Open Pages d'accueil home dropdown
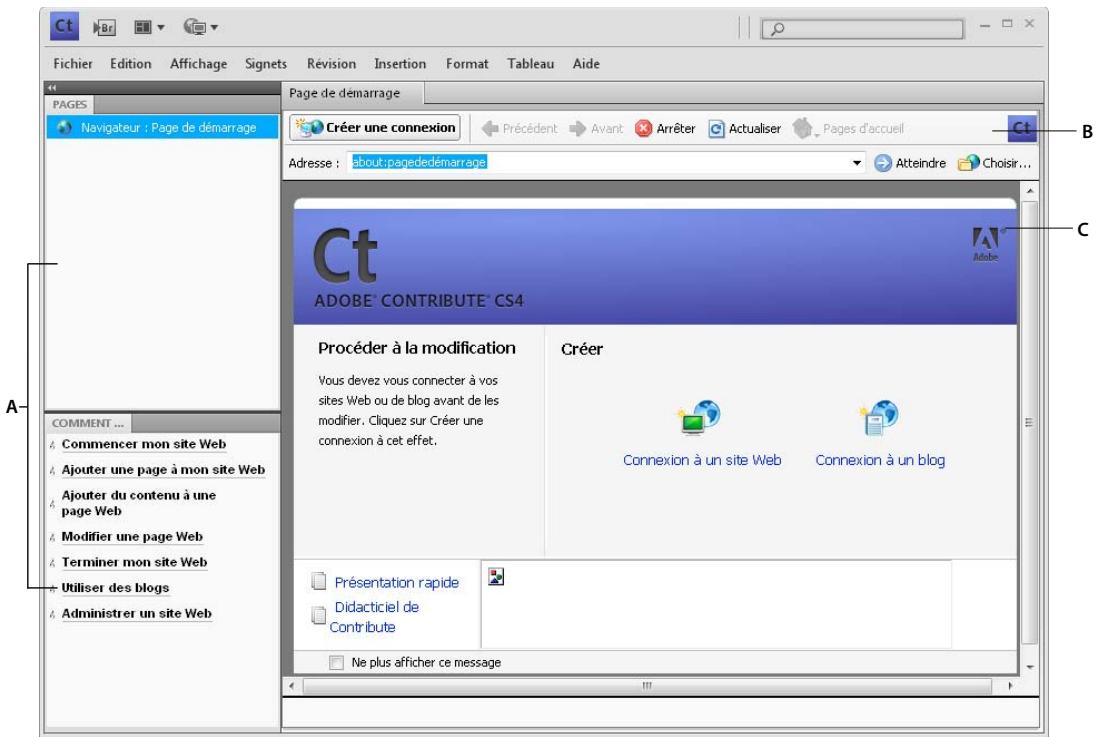The height and width of the screenshot is (737, 1098). click(x=849, y=129)
